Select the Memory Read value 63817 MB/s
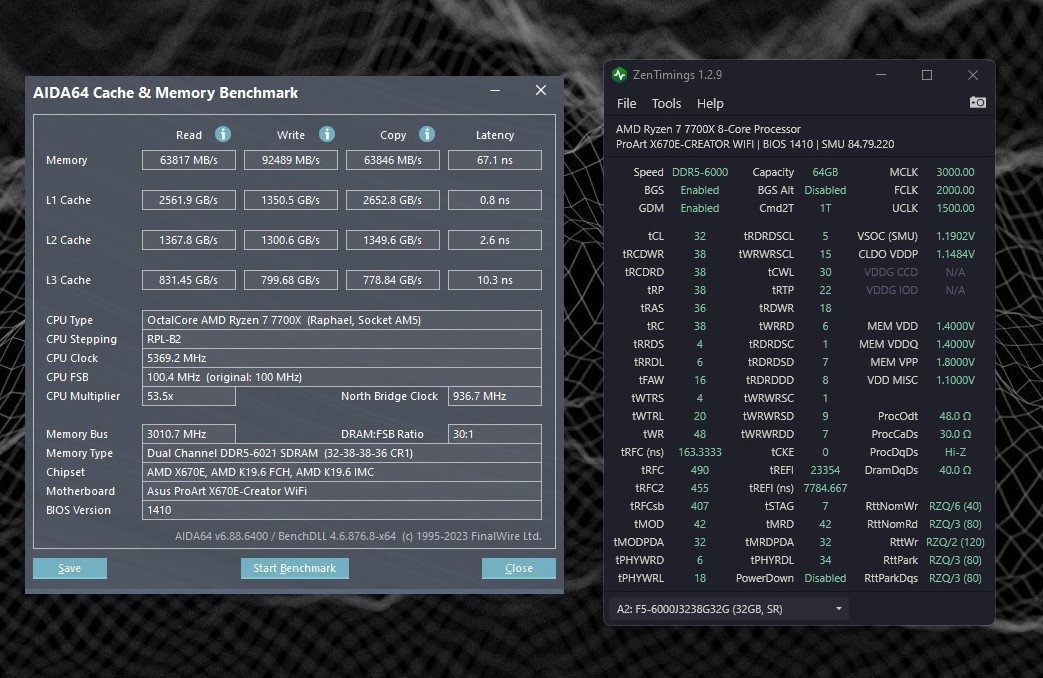Viewport: 1043px width, 678px height. [189, 160]
